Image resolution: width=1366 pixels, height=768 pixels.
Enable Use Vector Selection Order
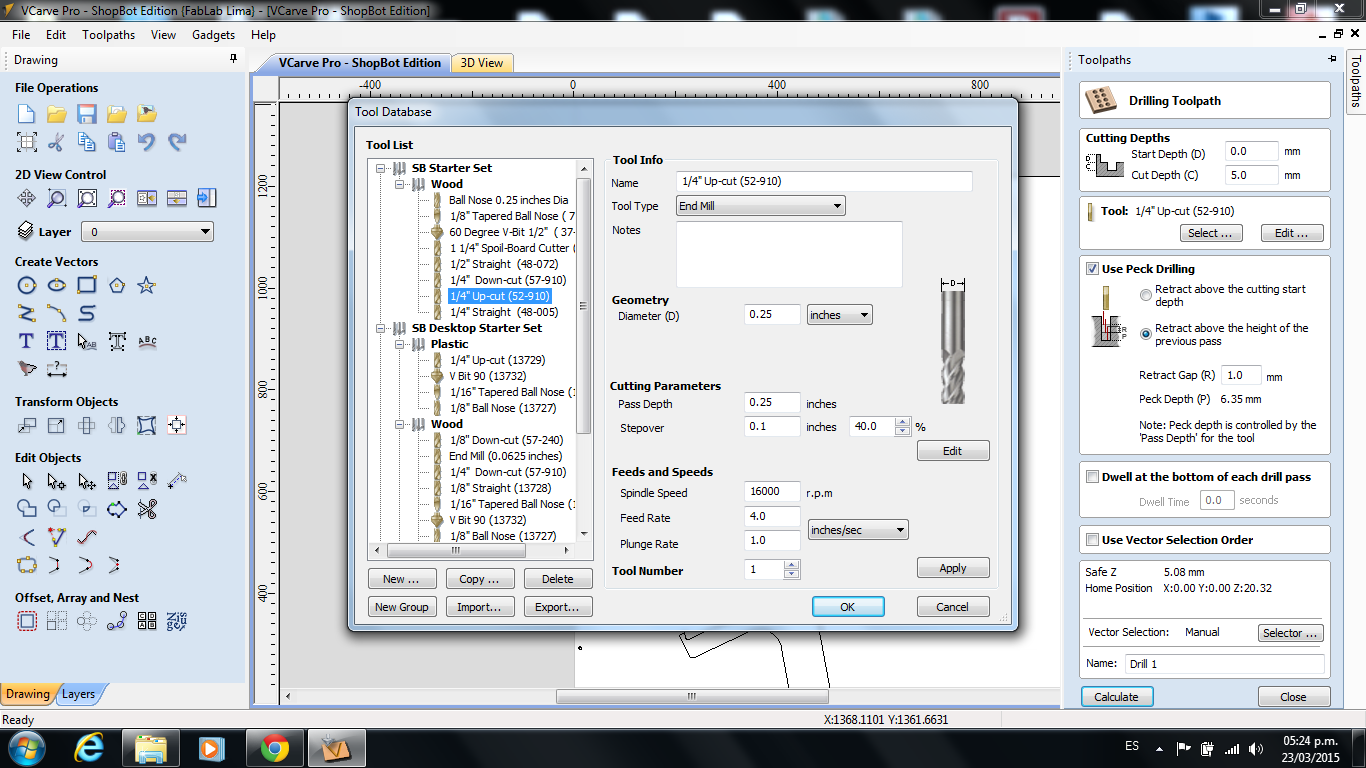[x=1093, y=540]
